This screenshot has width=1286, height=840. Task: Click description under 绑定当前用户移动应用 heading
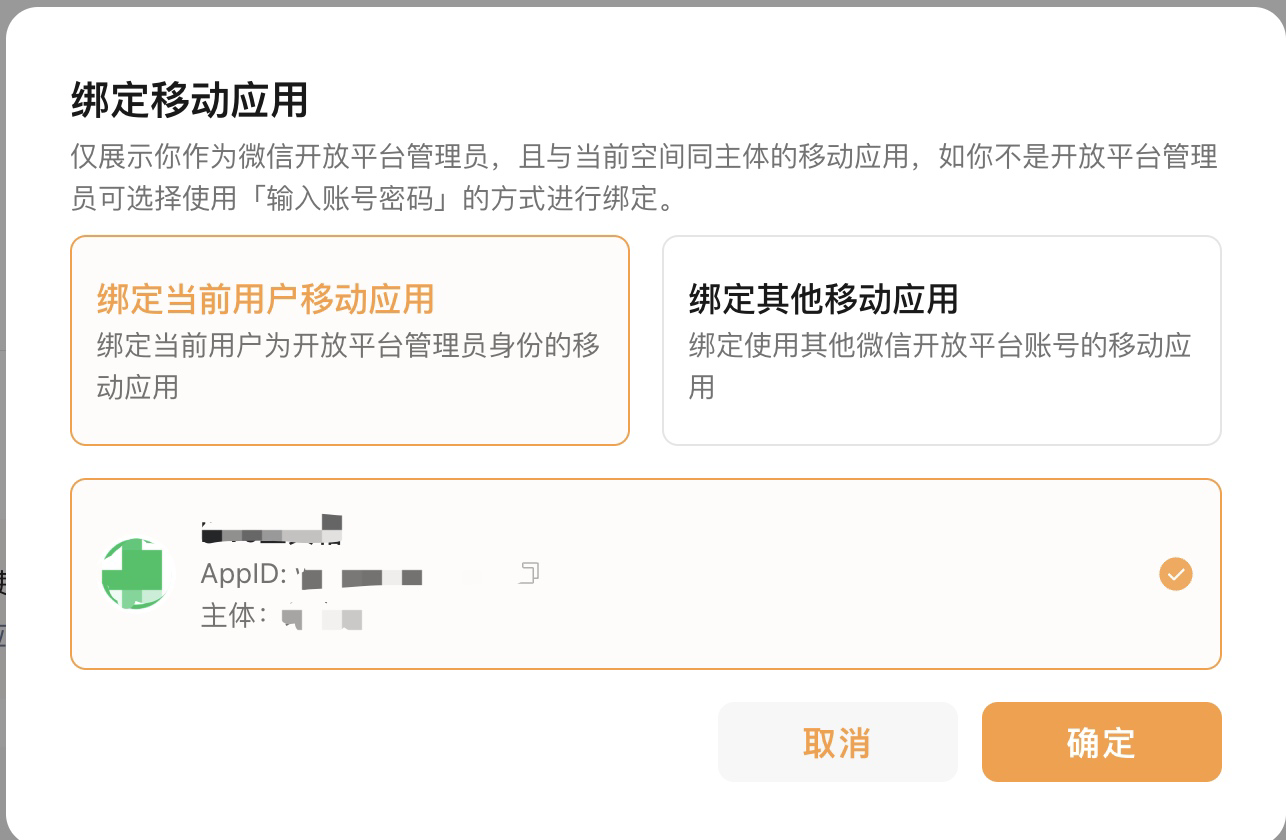point(347,366)
